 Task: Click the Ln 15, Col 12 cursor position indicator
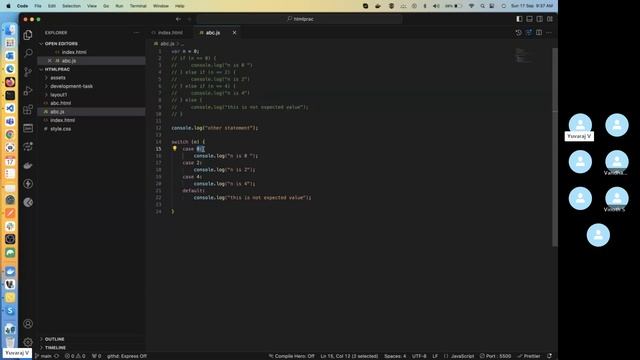point(349,356)
